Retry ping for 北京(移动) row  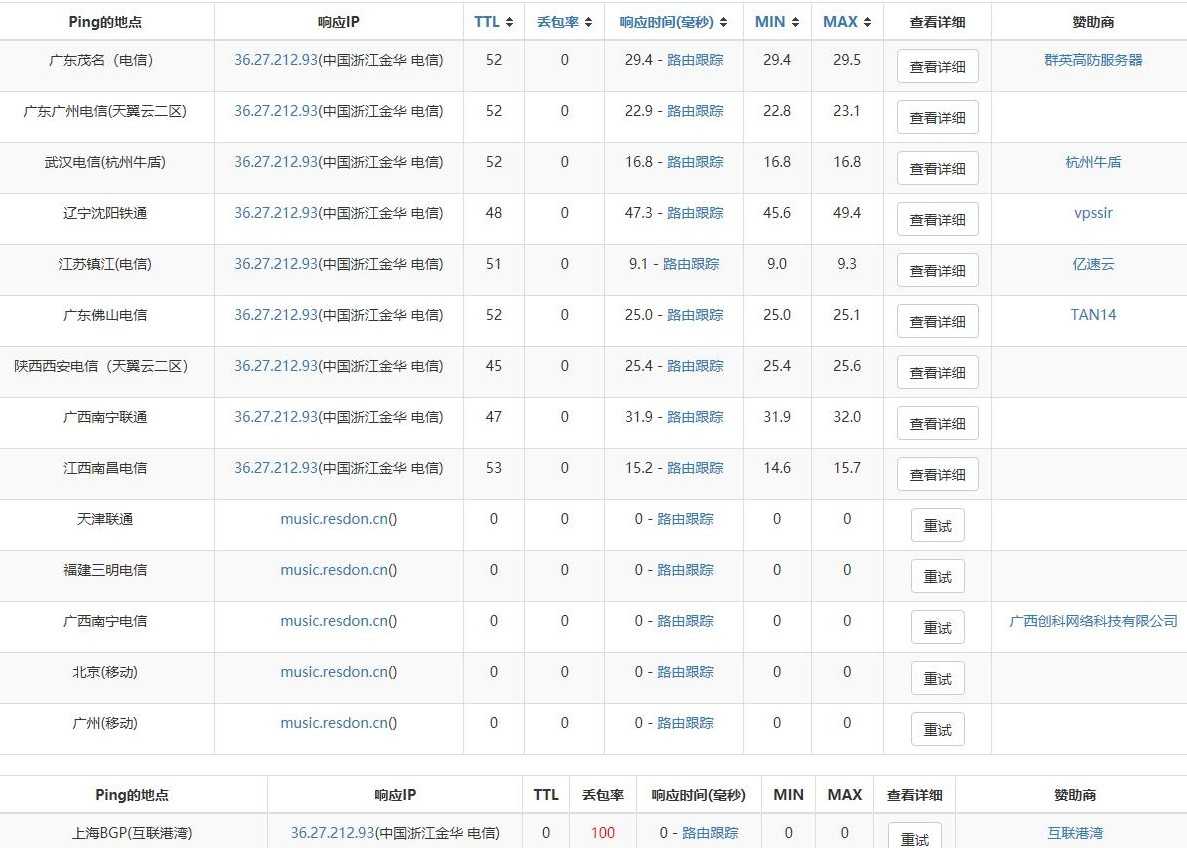pos(937,679)
